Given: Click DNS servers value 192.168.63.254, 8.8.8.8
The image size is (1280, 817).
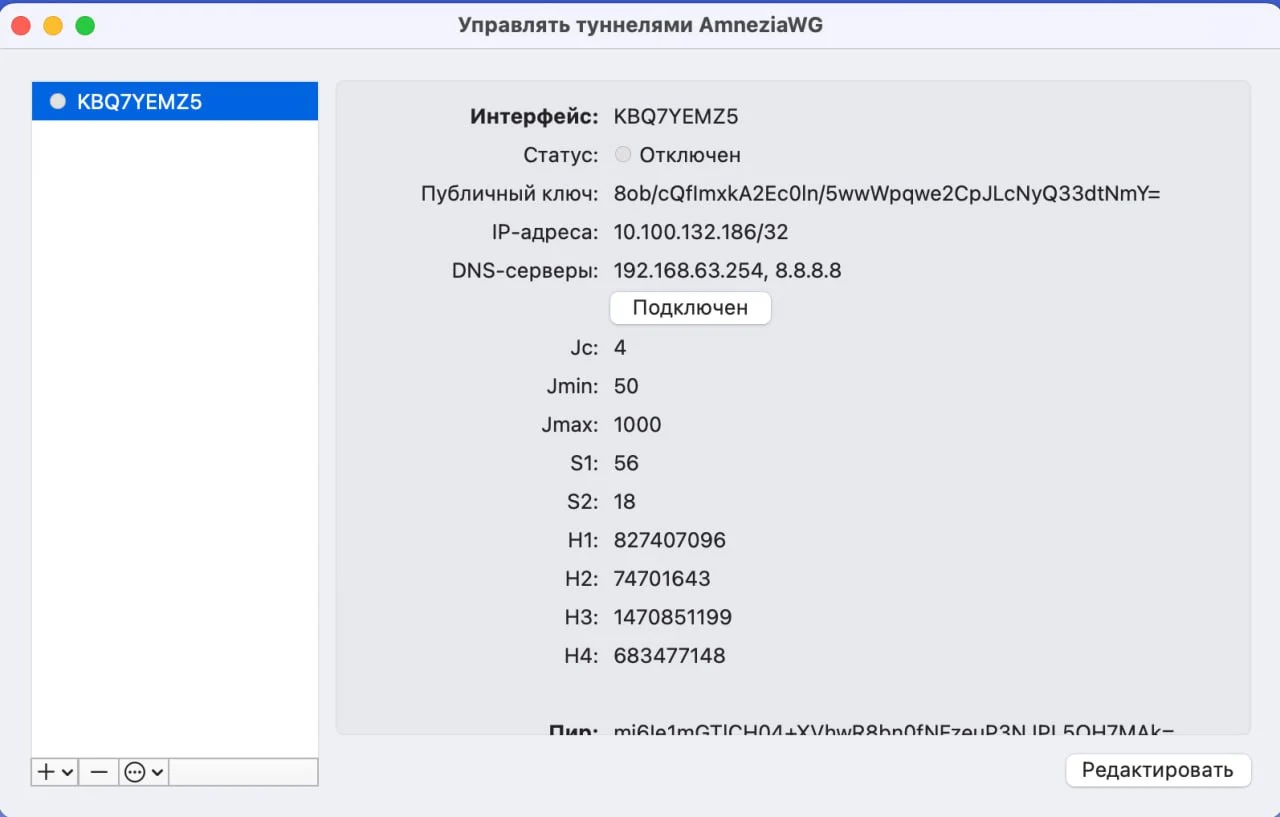Looking at the screenshot, I should click(727, 271).
